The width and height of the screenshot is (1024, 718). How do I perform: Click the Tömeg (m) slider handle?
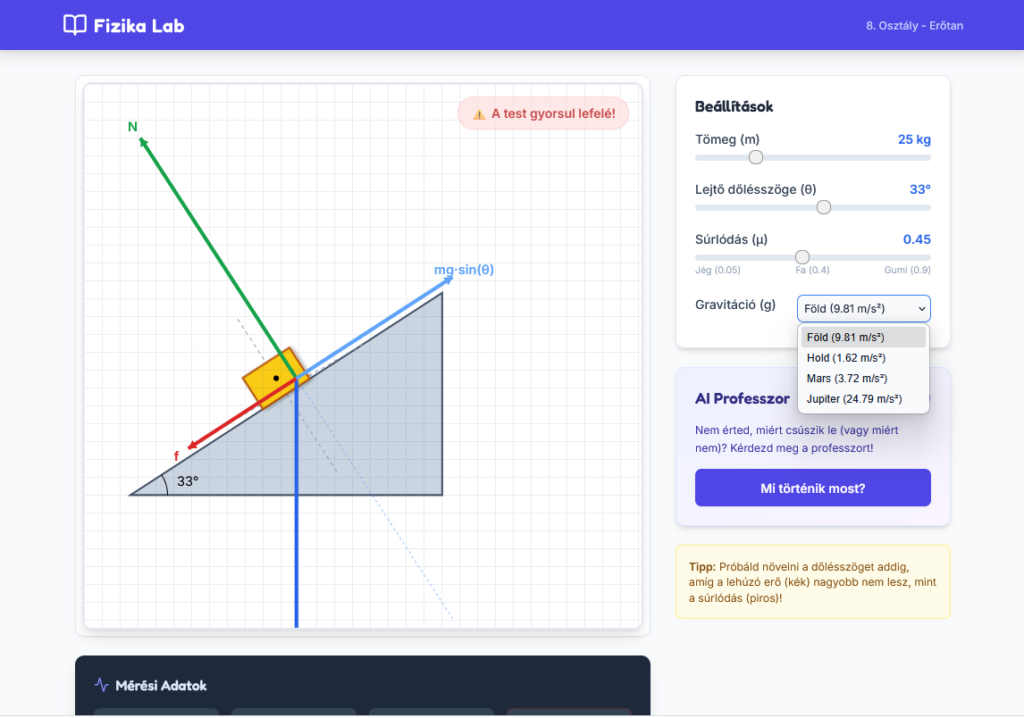tap(756, 157)
